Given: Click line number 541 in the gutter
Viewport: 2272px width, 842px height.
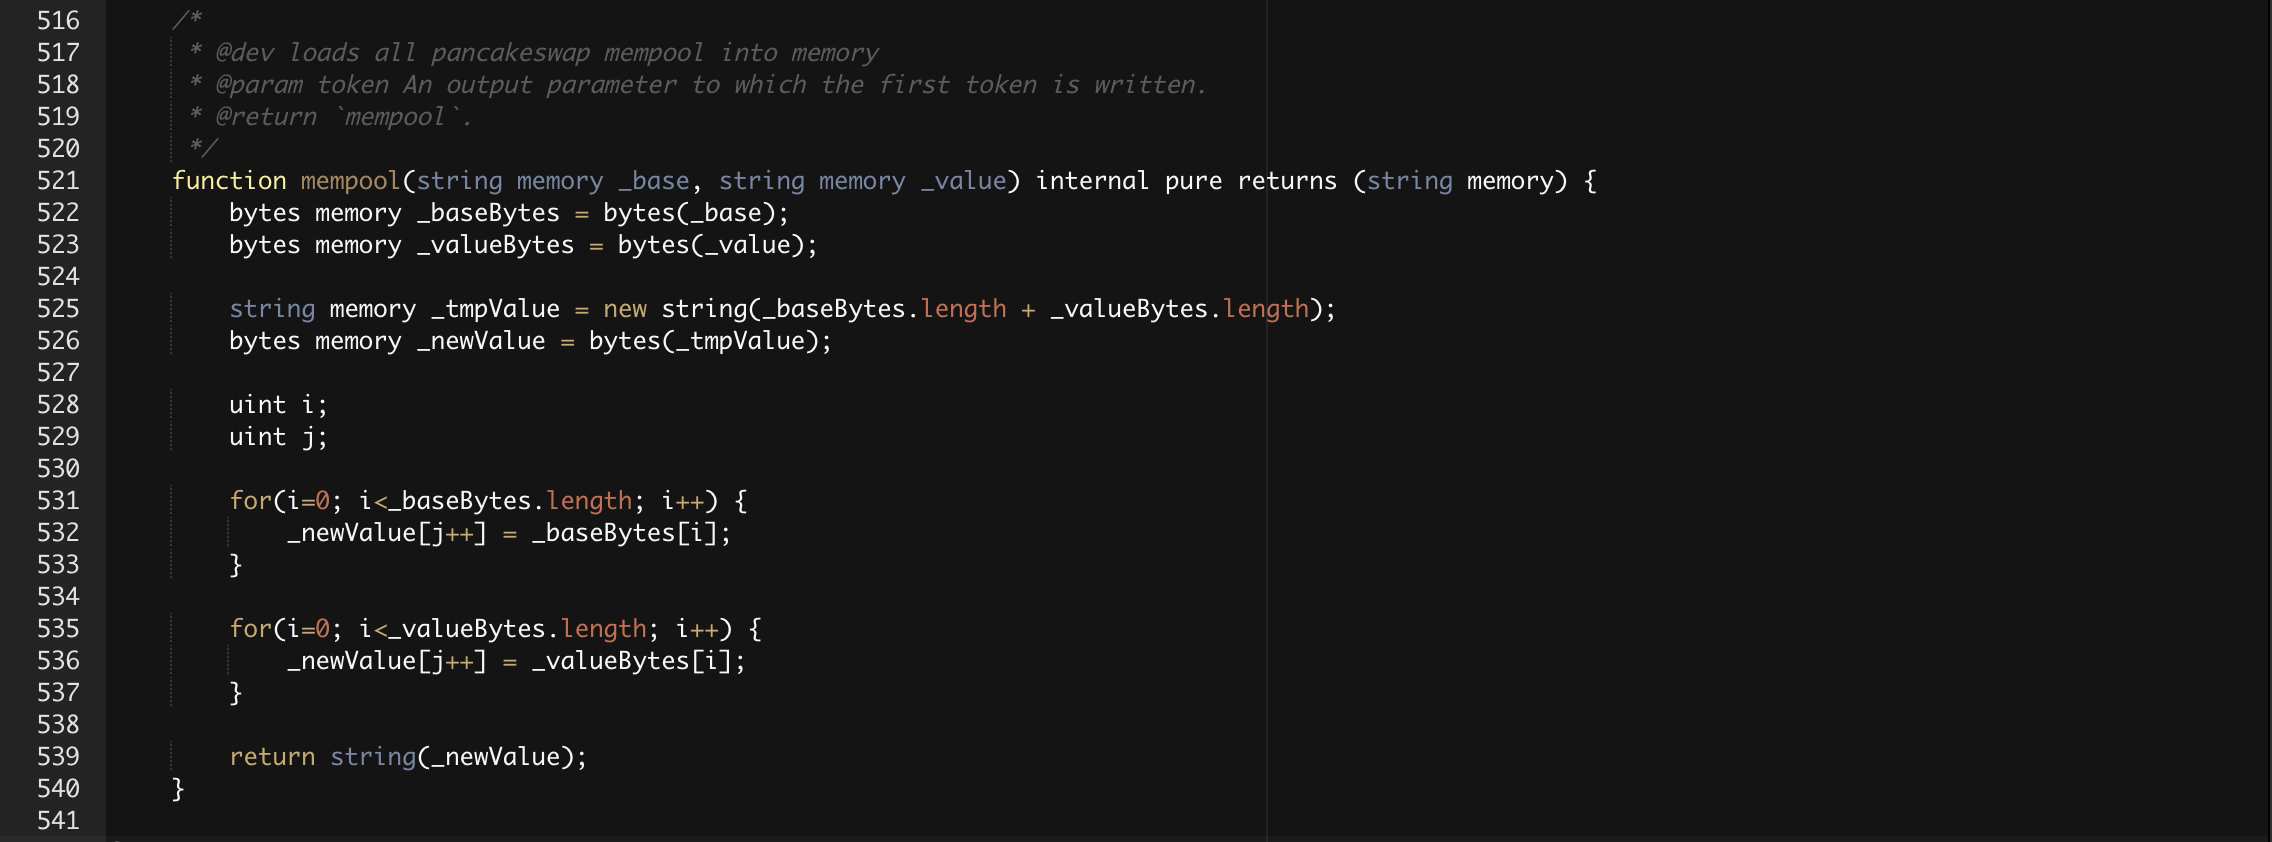Looking at the screenshot, I should 58,820.
